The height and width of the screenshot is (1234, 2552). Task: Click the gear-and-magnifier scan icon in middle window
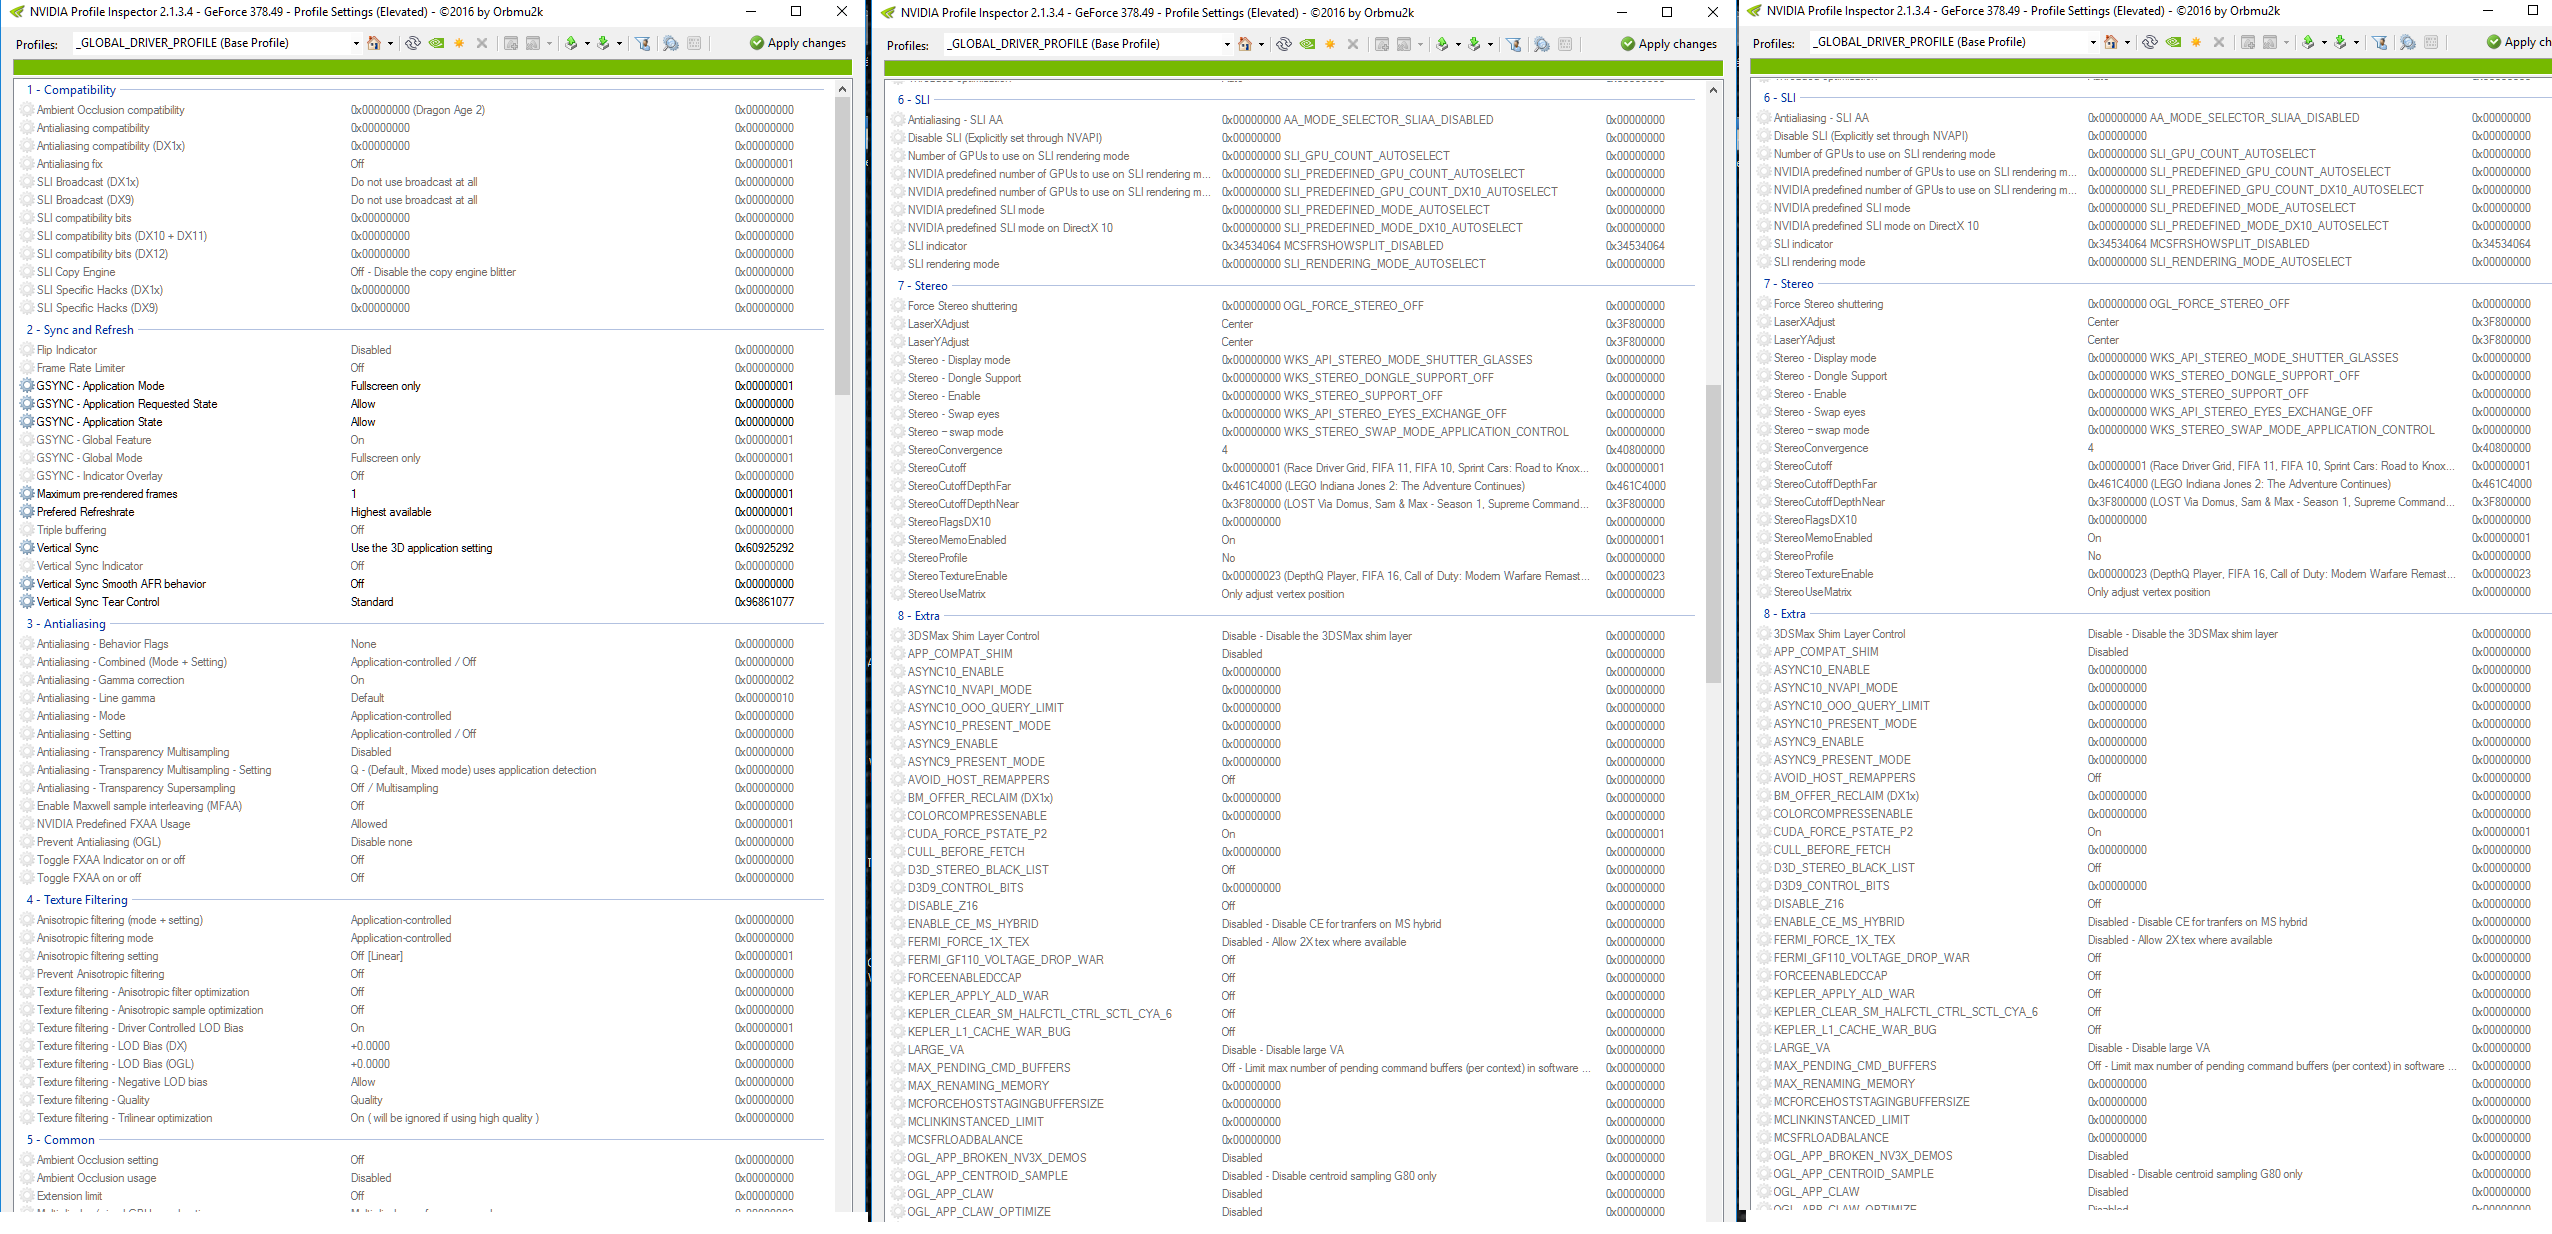point(1542,44)
